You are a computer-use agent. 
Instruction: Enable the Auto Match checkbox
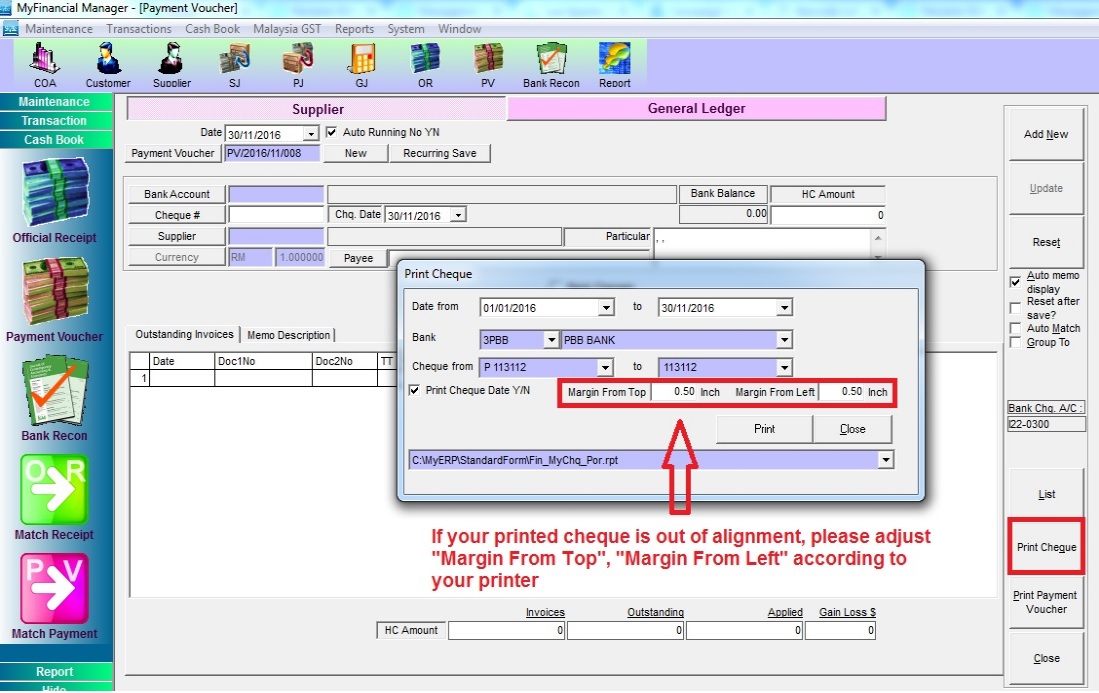click(x=1016, y=328)
